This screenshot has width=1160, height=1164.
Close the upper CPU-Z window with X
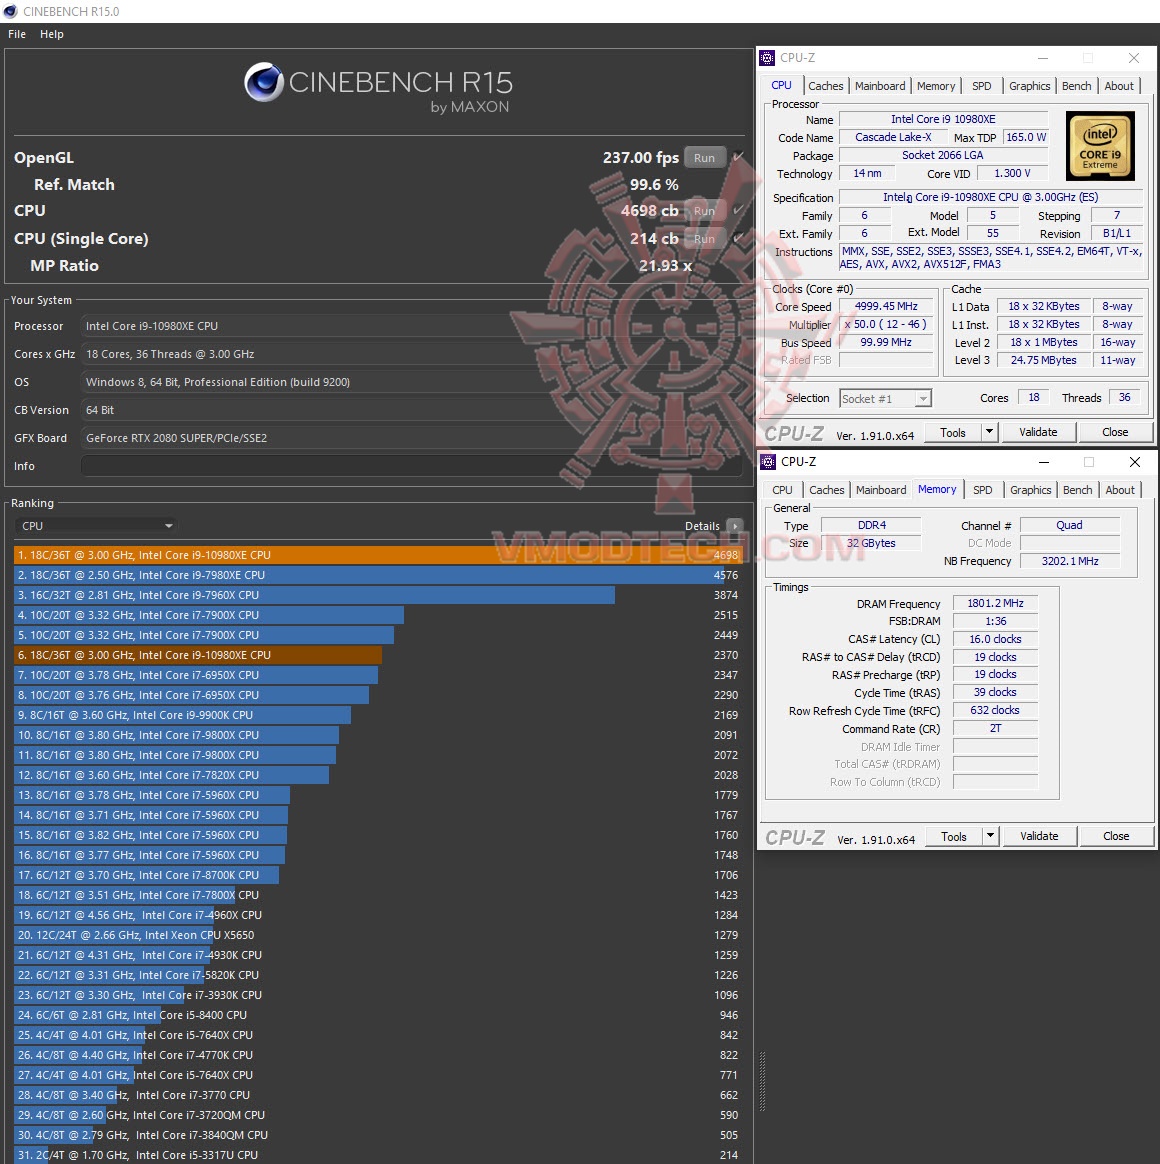[1133, 58]
